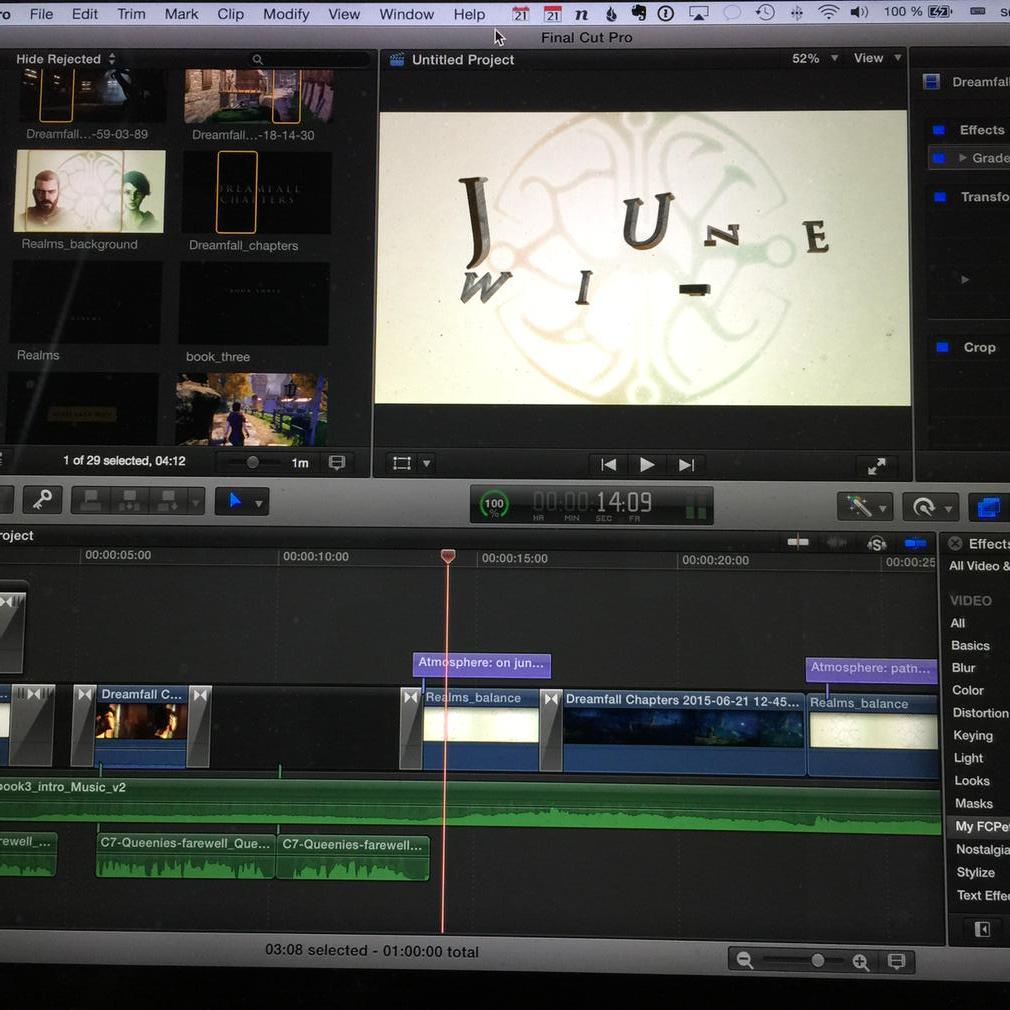Toggle the Effects section checkbox in inspector

(939, 130)
